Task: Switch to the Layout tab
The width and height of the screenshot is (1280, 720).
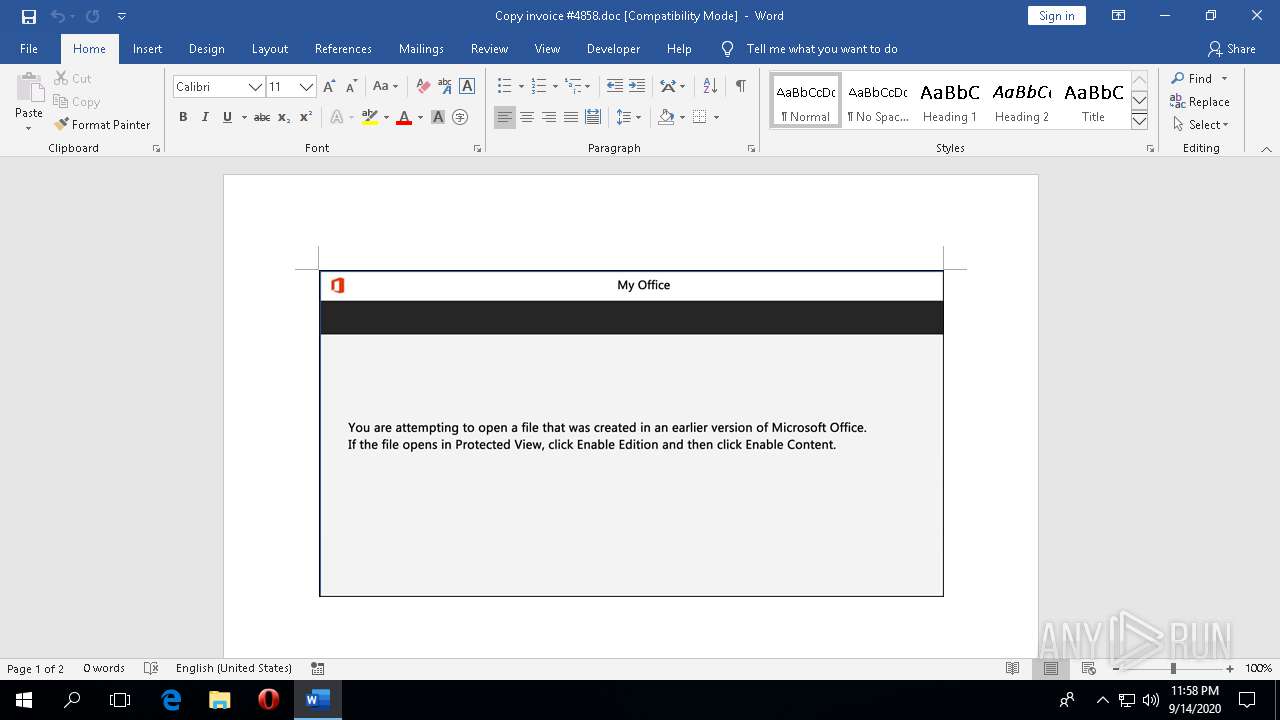Action: 270,49
